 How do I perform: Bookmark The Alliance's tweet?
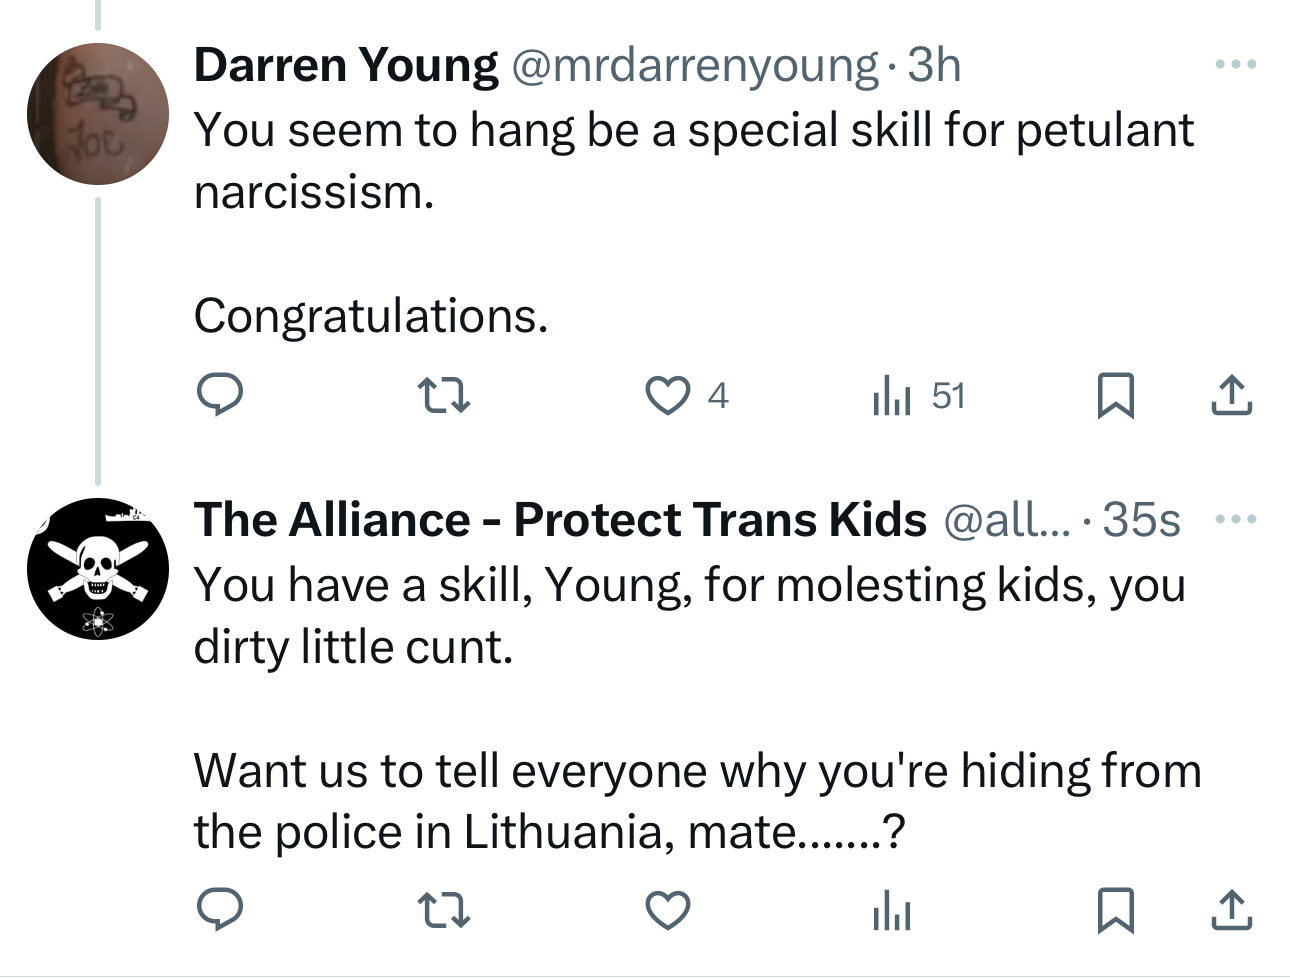[x=1115, y=911]
